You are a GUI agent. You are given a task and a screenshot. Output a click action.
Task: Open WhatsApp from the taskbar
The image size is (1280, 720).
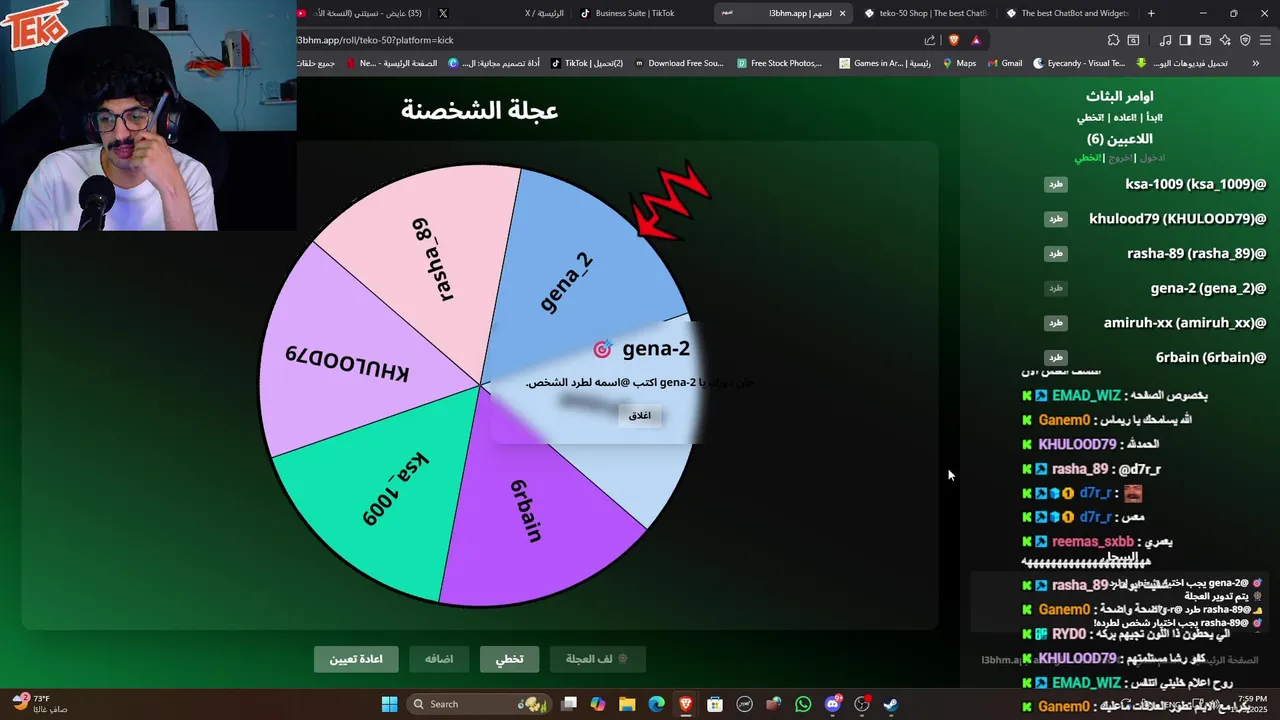(x=803, y=704)
